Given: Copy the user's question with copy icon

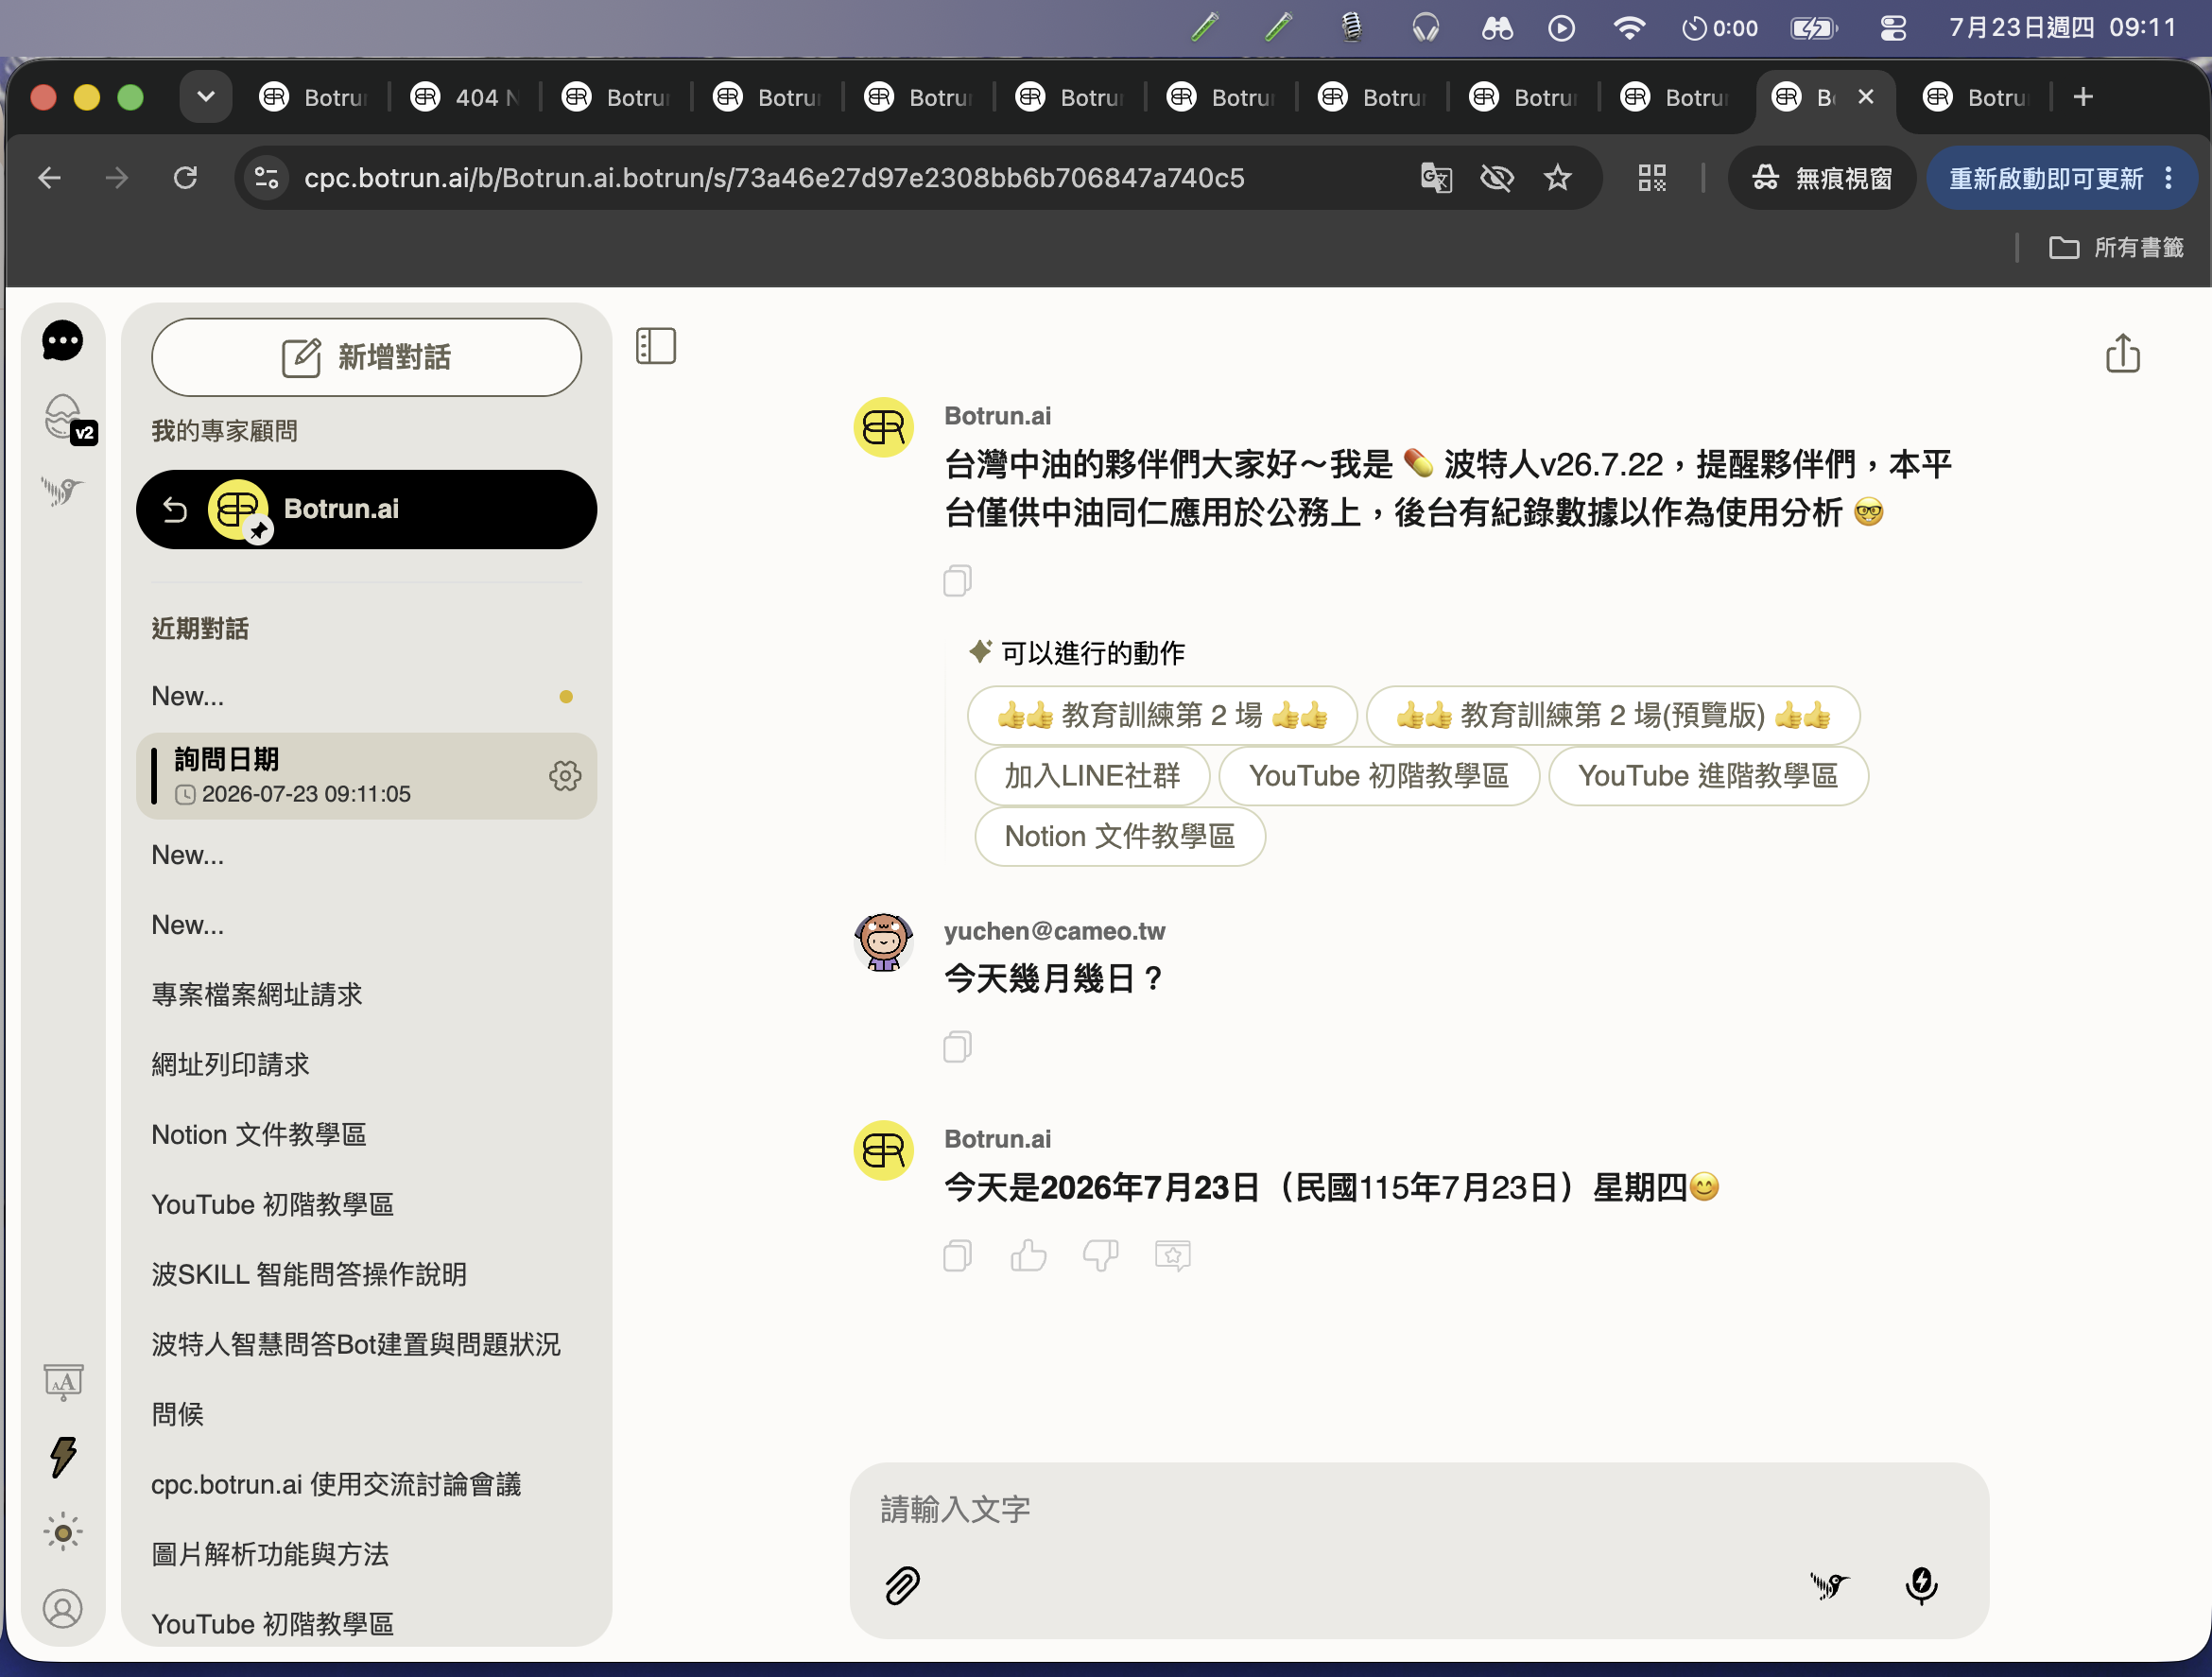Looking at the screenshot, I should 957,1047.
